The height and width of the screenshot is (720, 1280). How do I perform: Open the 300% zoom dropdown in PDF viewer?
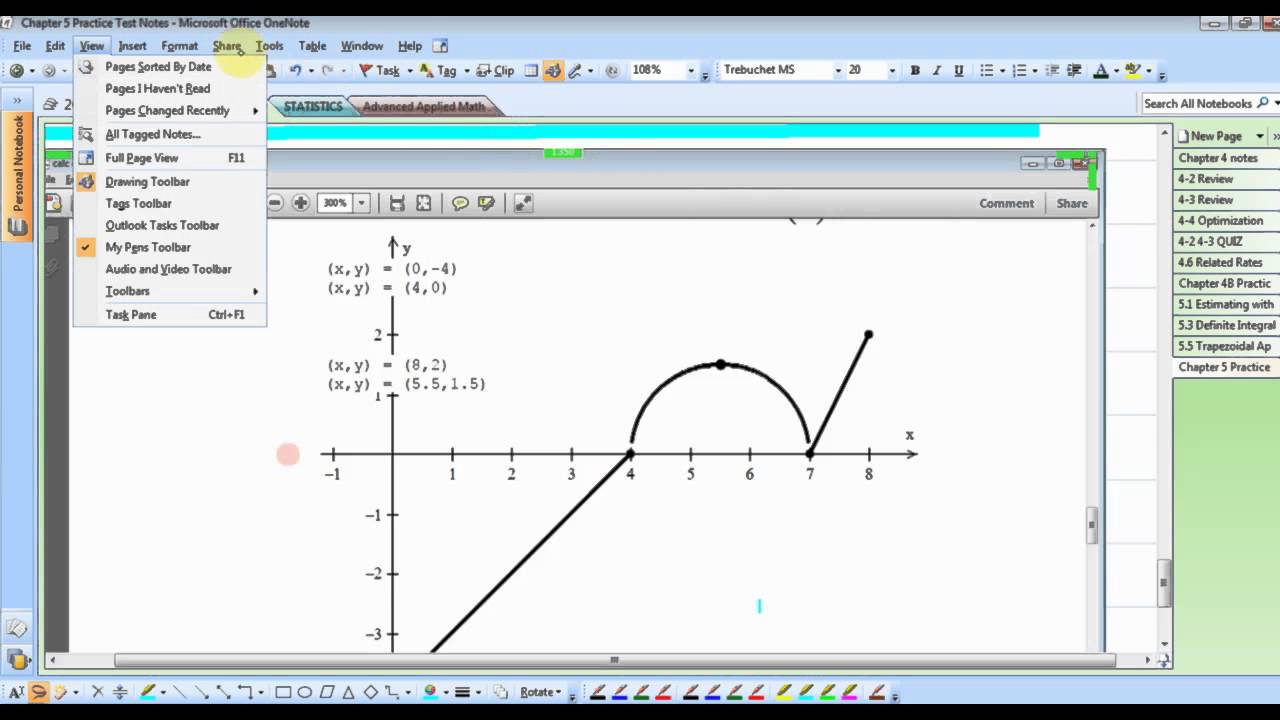pyautogui.click(x=361, y=203)
